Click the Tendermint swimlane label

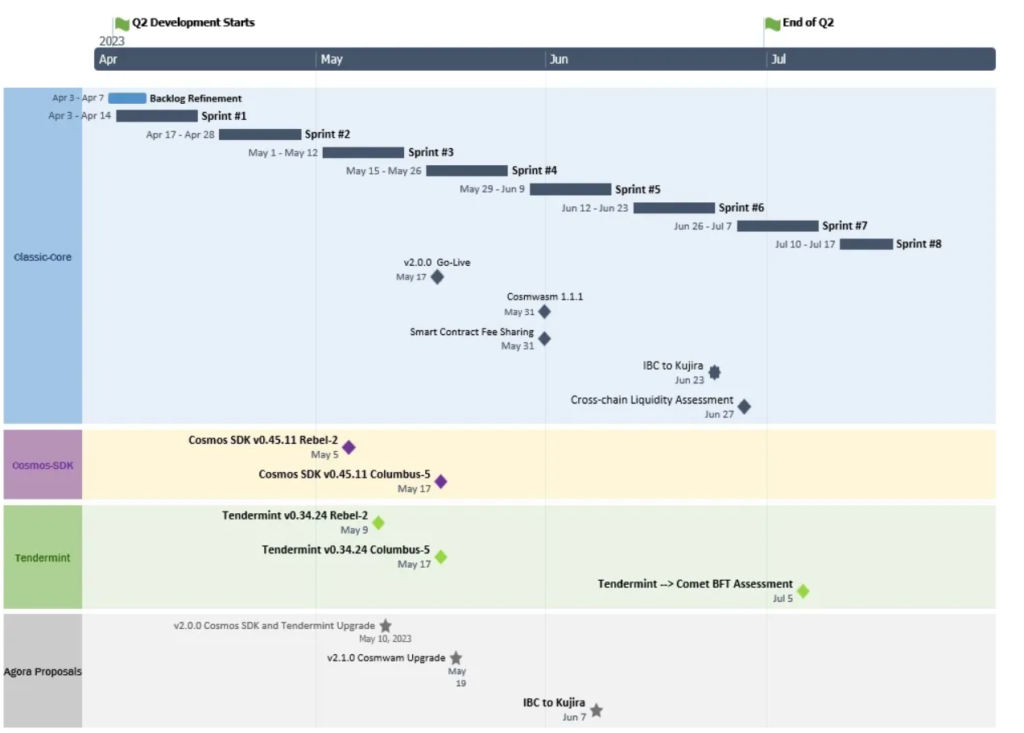pyautogui.click(x=42, y=558)
